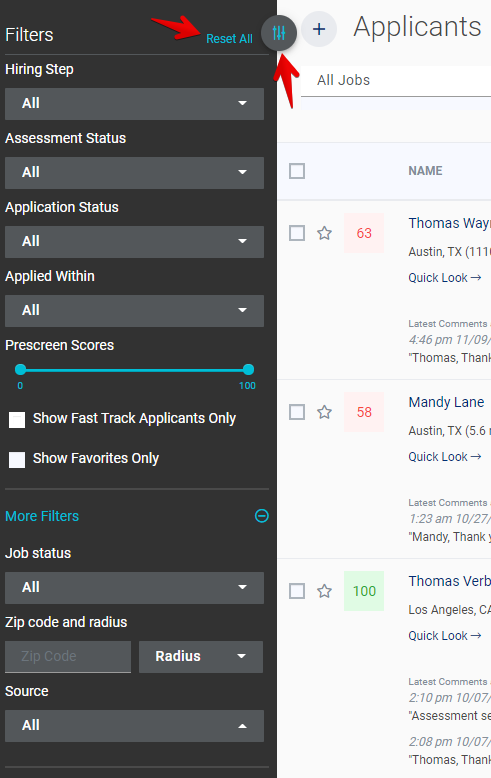Expand the Assessment Status dropdown
Viewport: 491px width, 778px height.
coord(134,173)
